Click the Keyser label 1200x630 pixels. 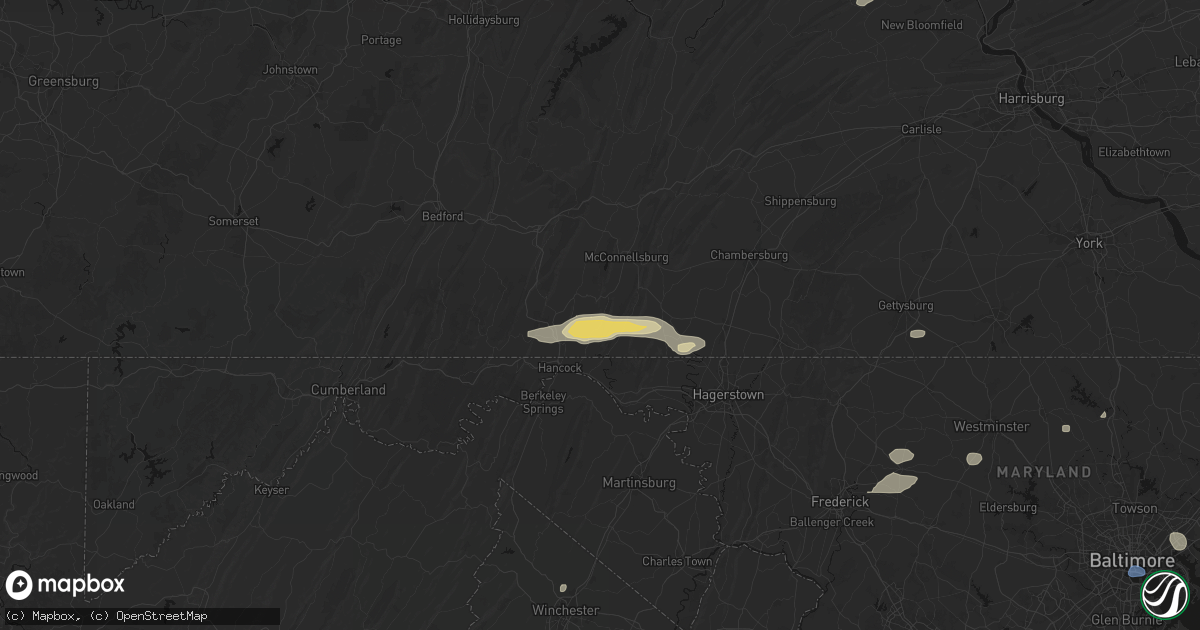coord(272,490)
